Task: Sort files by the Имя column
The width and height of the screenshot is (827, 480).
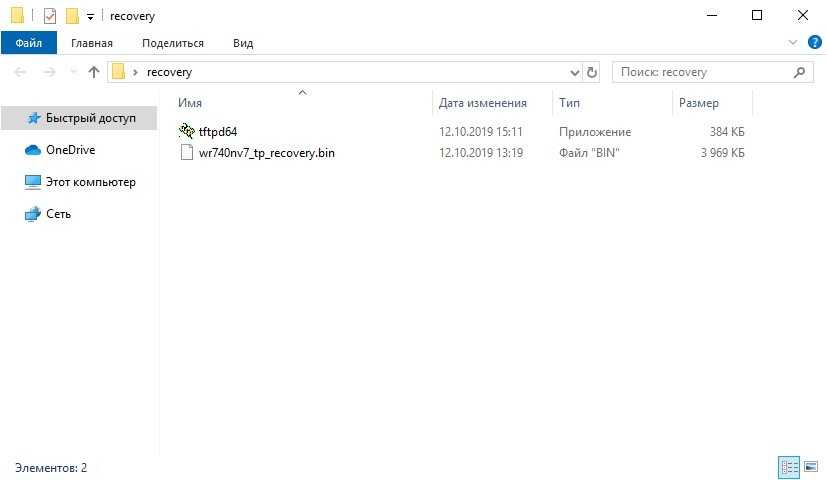Action: tap(190, 103)
